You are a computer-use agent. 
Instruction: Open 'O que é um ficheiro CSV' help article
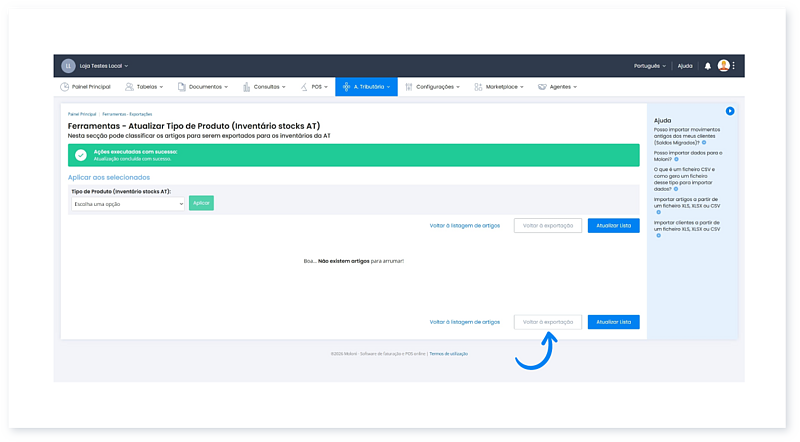684,179
